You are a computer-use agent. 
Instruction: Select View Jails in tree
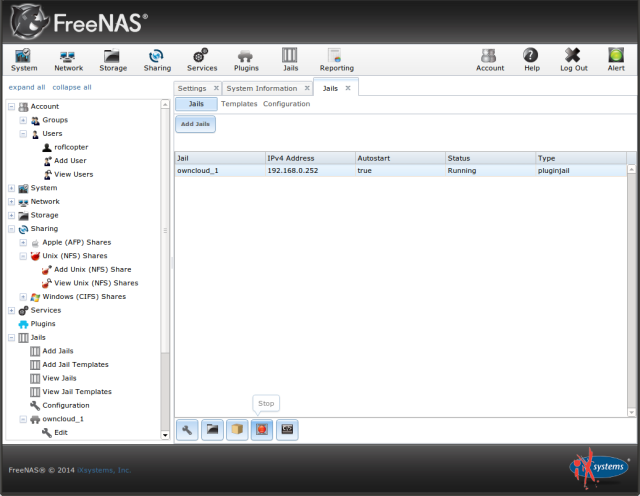[53, 378]
